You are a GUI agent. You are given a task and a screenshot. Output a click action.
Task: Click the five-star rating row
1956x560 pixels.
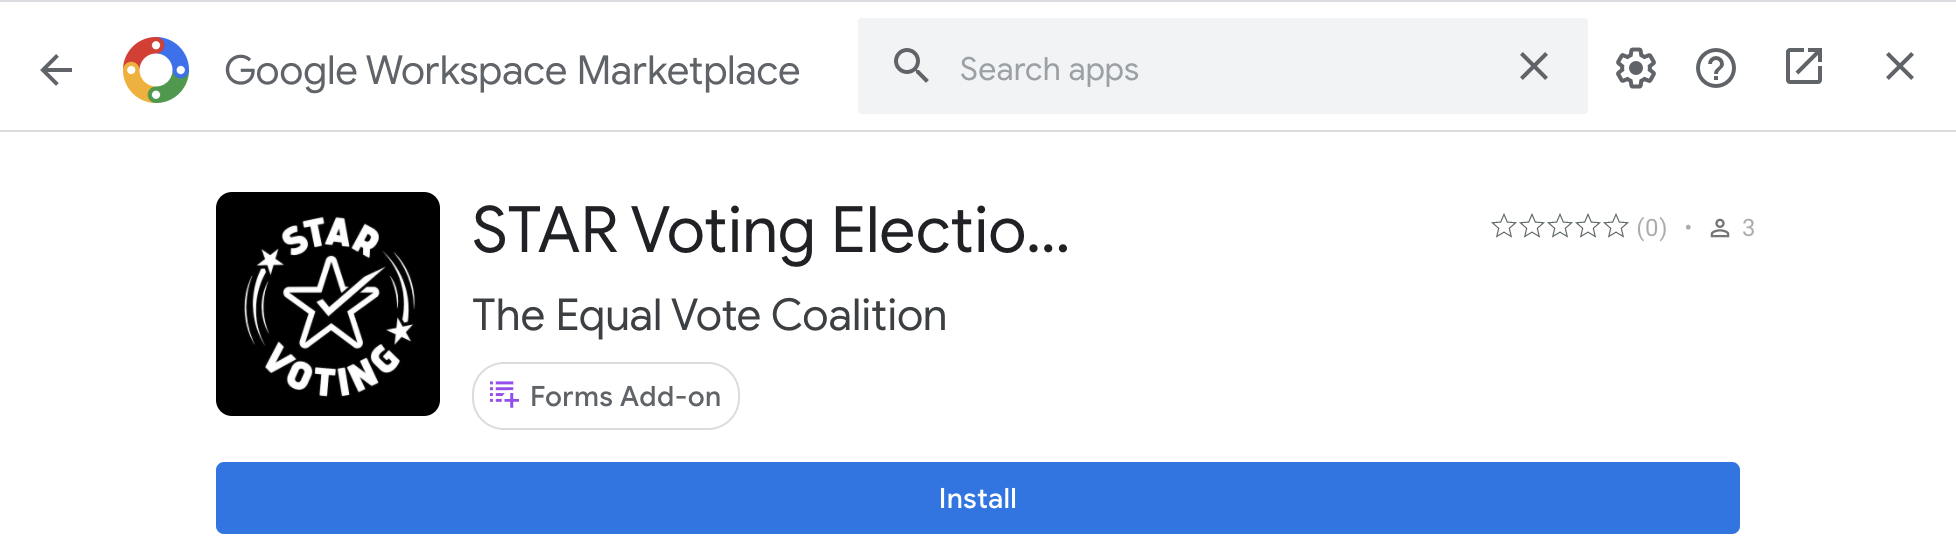tap(1560, 228)
